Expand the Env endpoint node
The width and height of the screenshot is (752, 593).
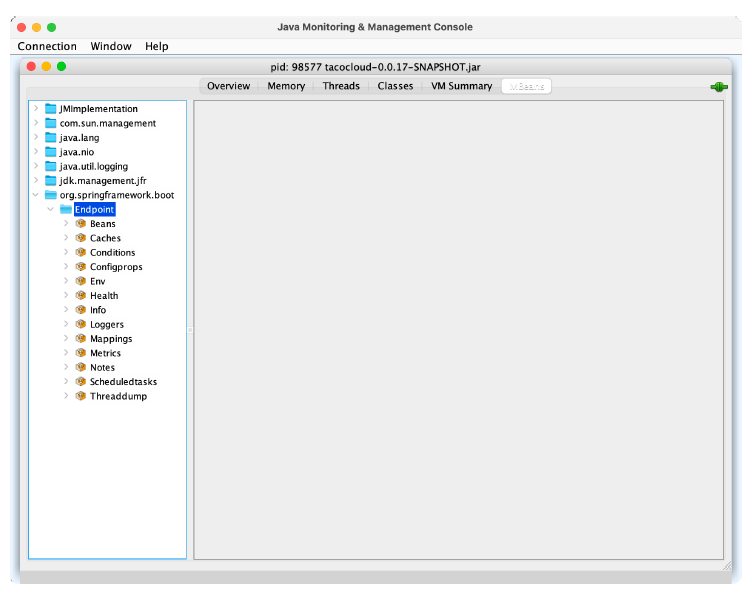pyautogui.click(x=66, y=281)
